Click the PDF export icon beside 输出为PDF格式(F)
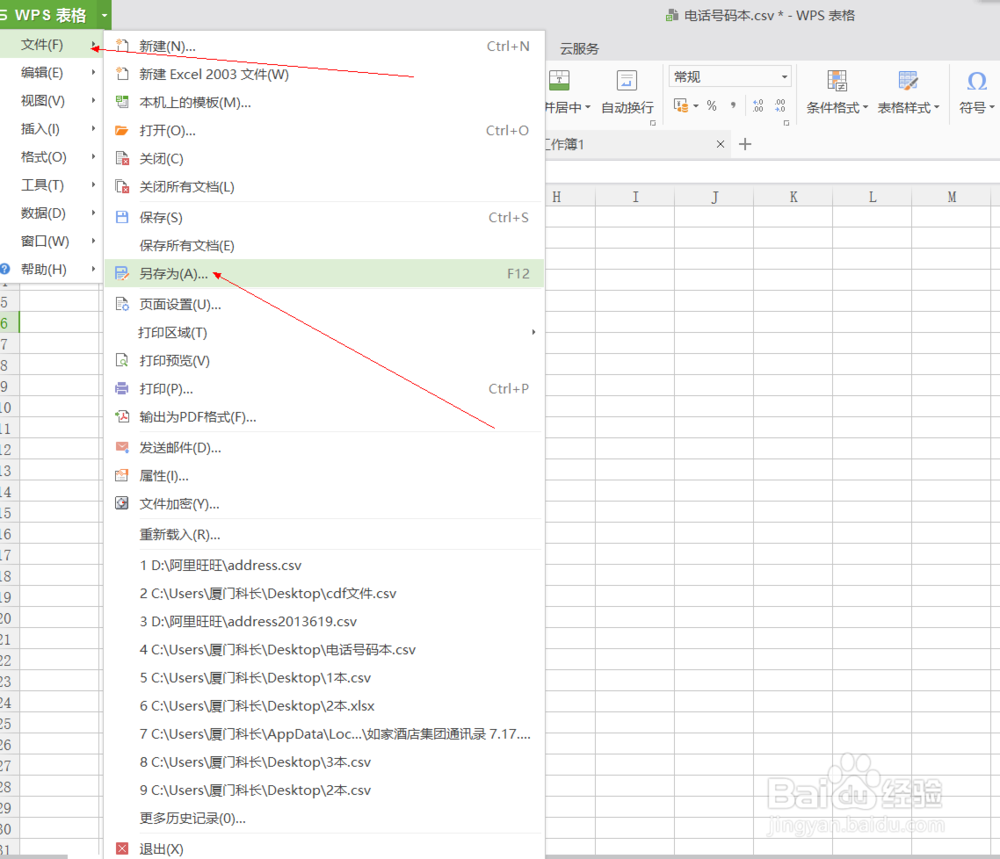 pos(122,416)
